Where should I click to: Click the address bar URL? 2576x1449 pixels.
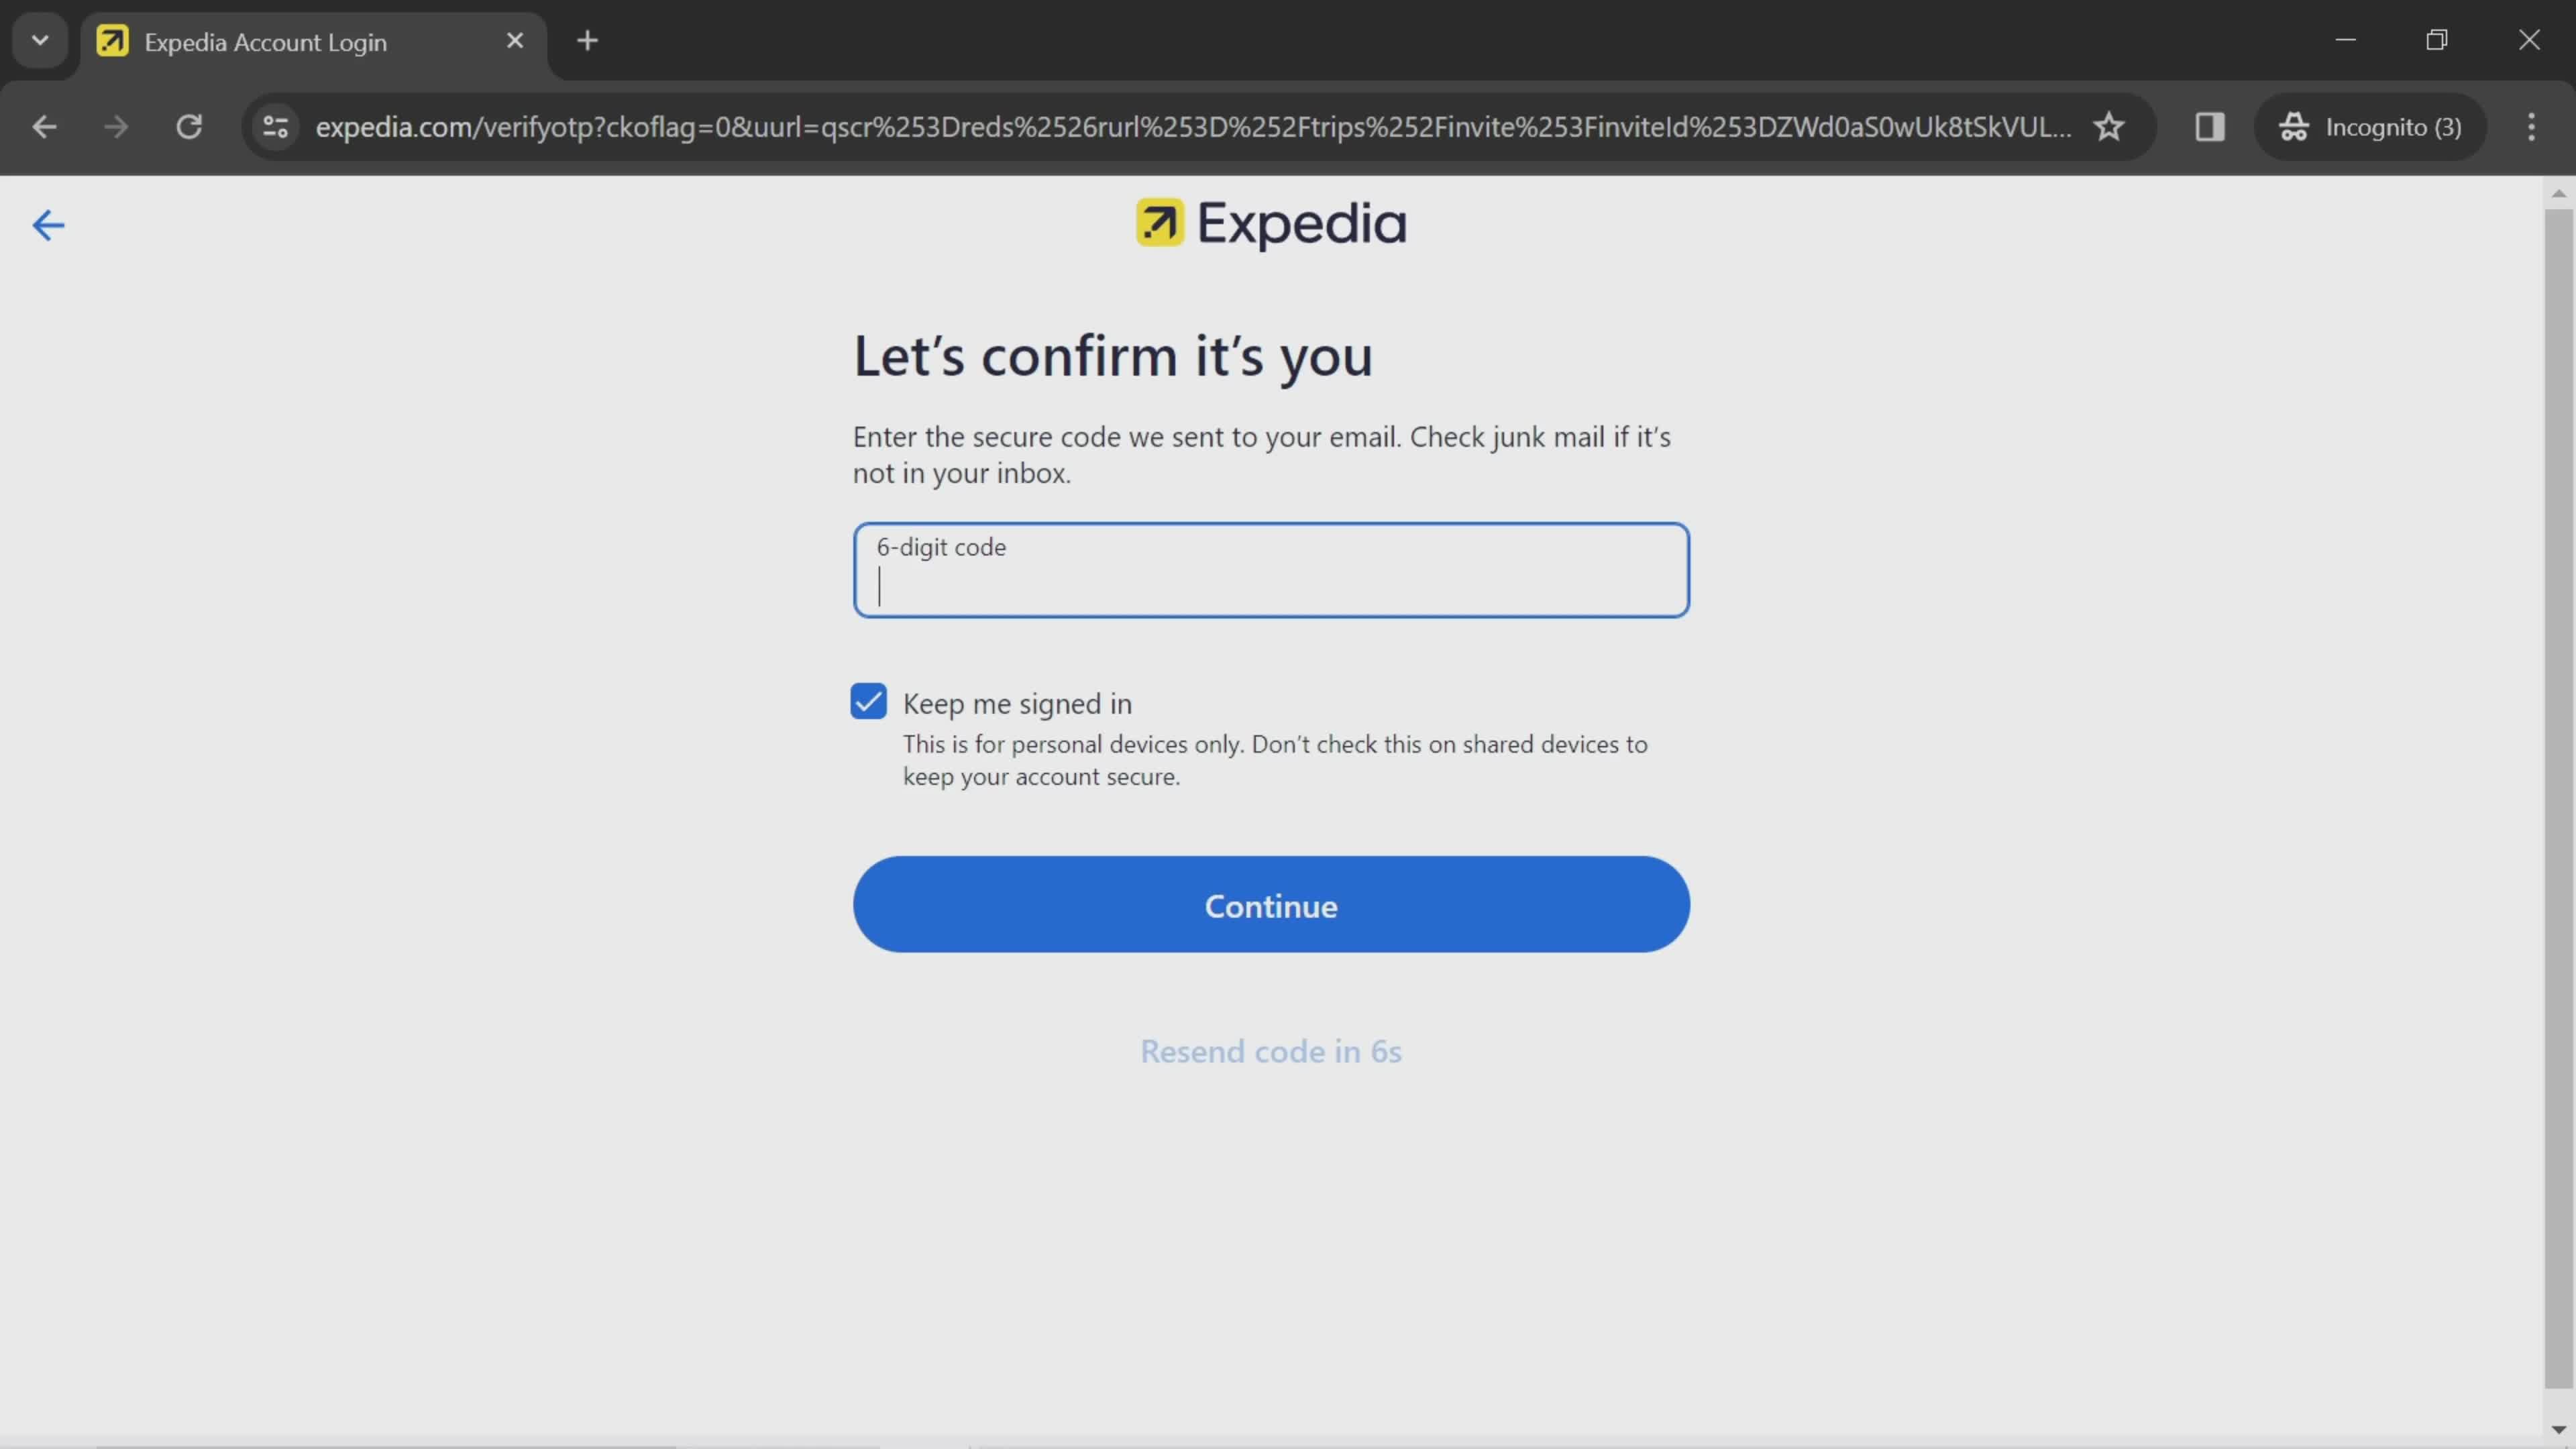coord(1193,127)
